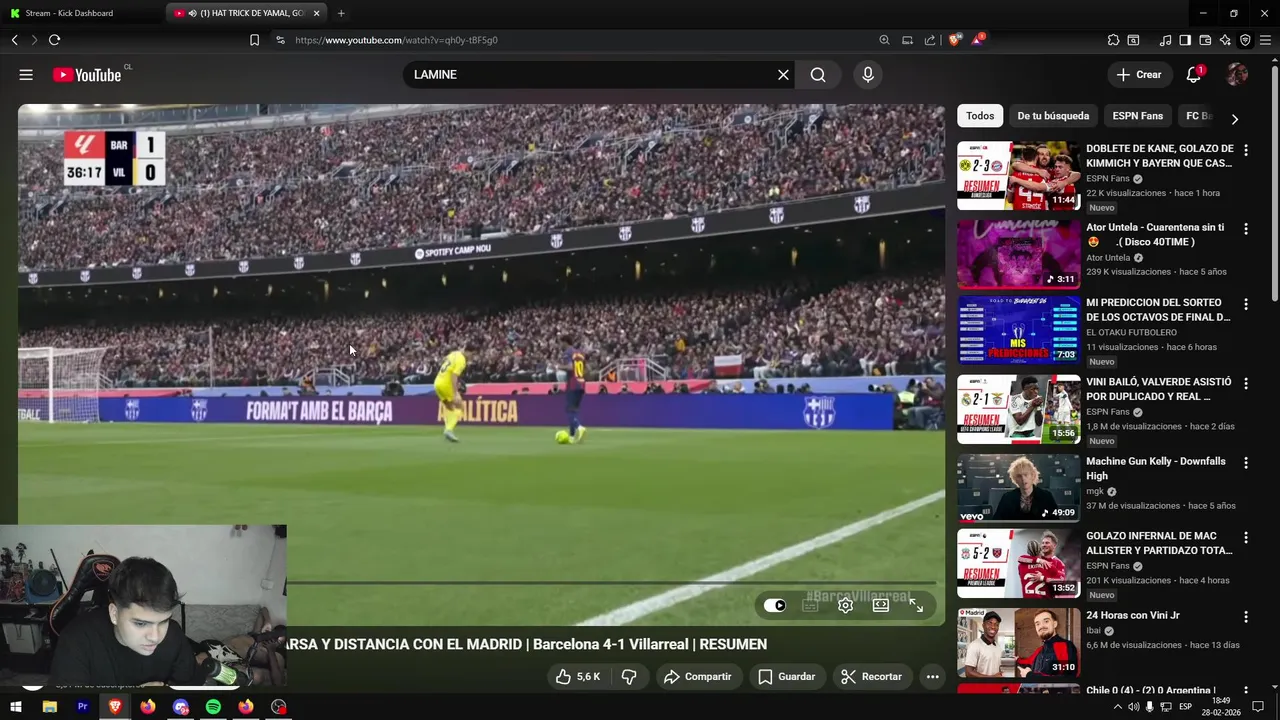This screenshot has height=720, width=1280.
Task: Open the notifications bell
Action: (x=1194, y=75)
